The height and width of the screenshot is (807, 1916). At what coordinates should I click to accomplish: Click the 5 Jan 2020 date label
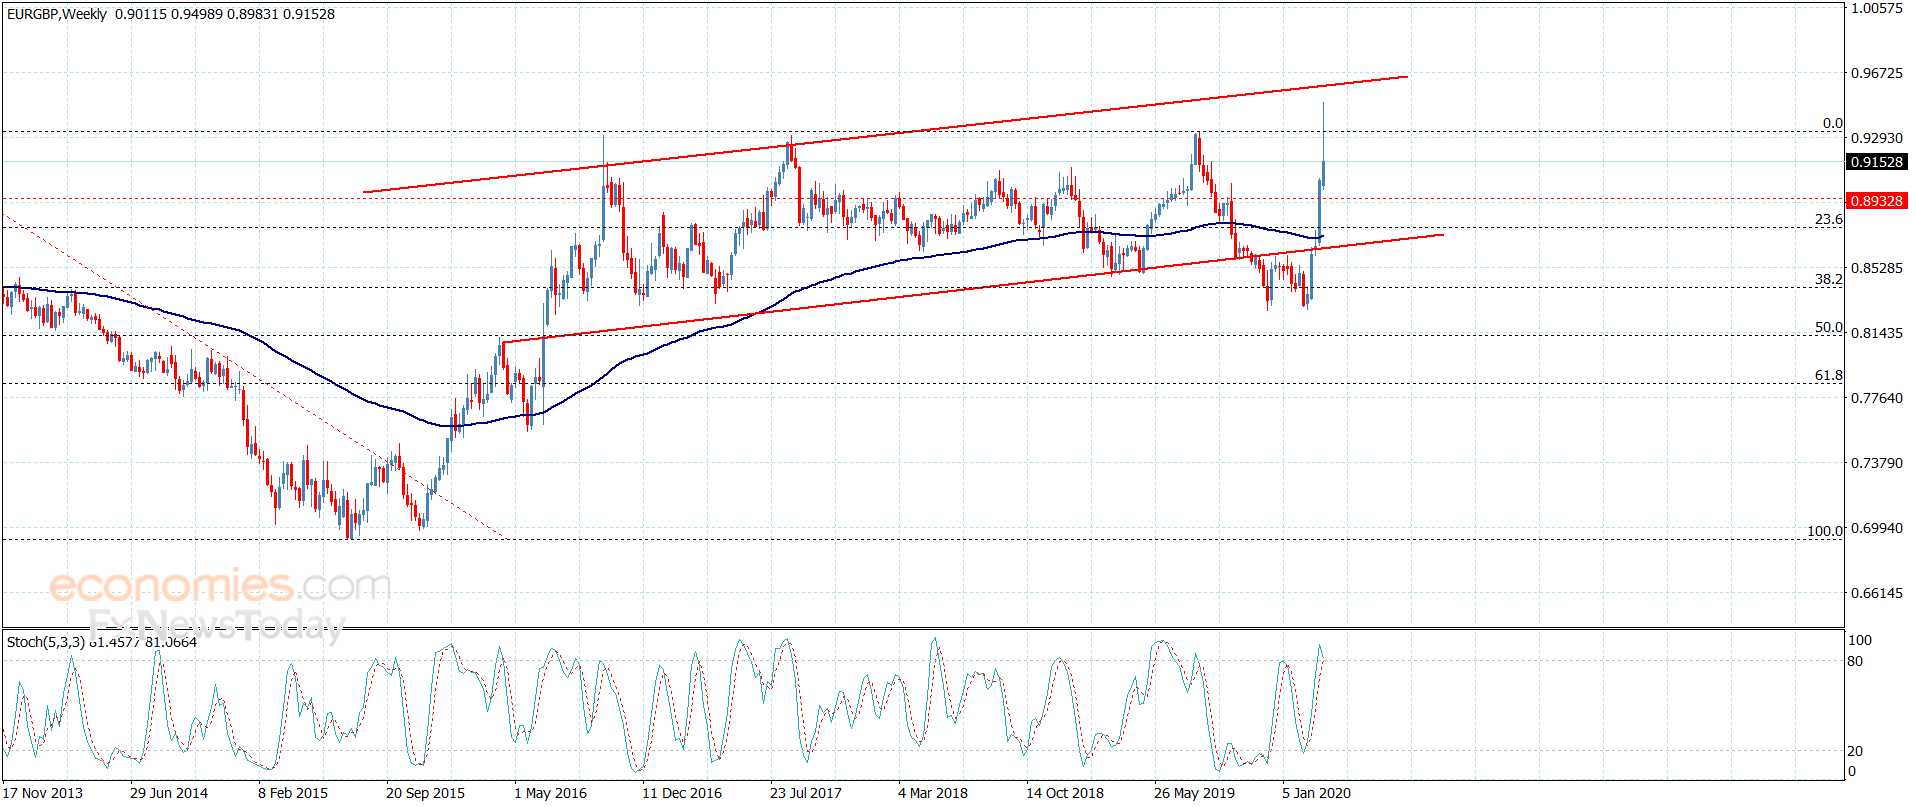1316,793
